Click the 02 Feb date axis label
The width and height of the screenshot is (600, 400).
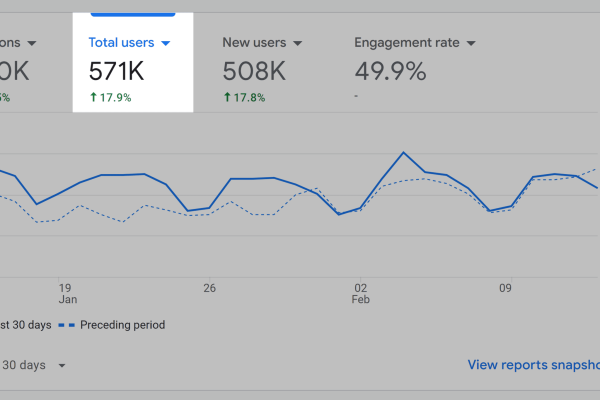pyautogui.click(x=361, y=293)
